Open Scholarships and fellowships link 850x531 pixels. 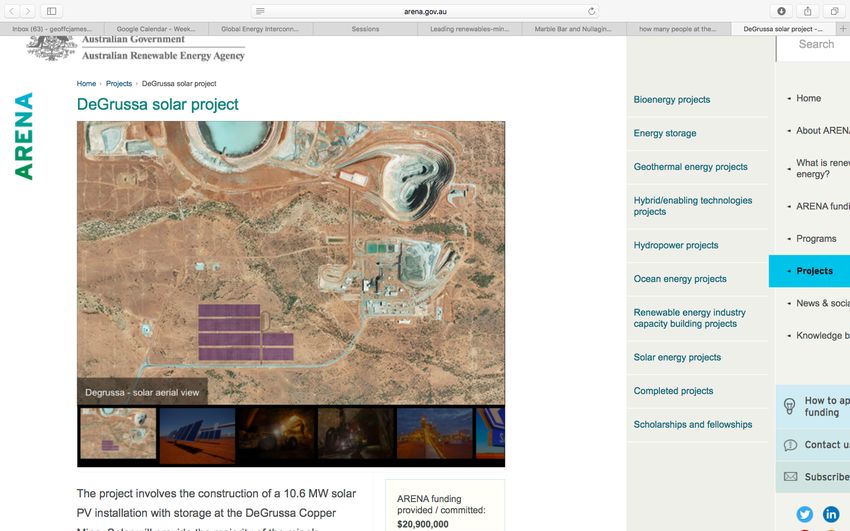pyautogui.click(x=693, y=425)
